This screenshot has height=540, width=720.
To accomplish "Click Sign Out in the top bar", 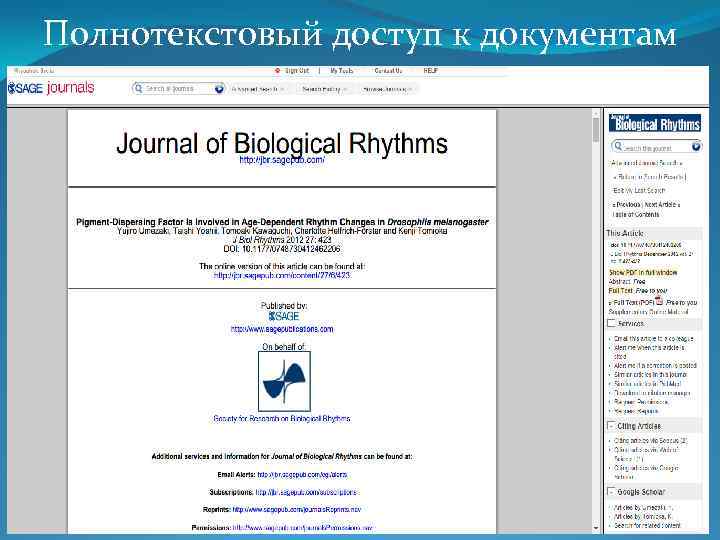I will 297,71.
